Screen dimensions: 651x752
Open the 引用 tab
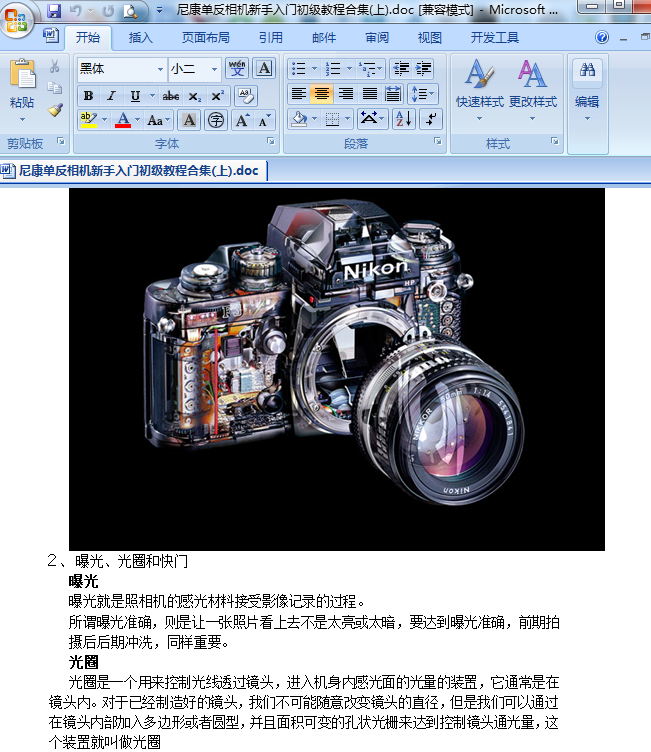coord(271,38)
